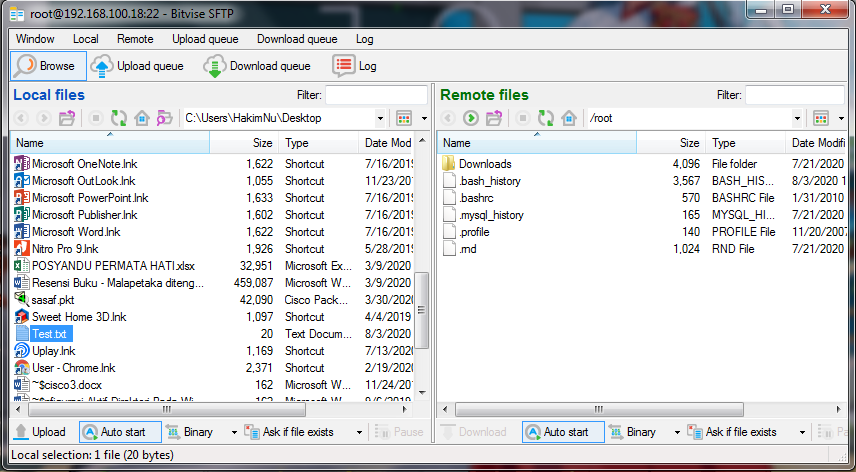Refresh the remote files list
This screenshot has height=472, width=856.
point(546,118)
